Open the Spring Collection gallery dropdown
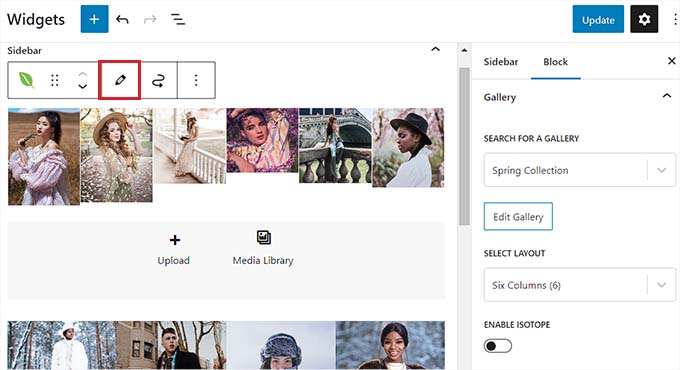 pos(579,170)
